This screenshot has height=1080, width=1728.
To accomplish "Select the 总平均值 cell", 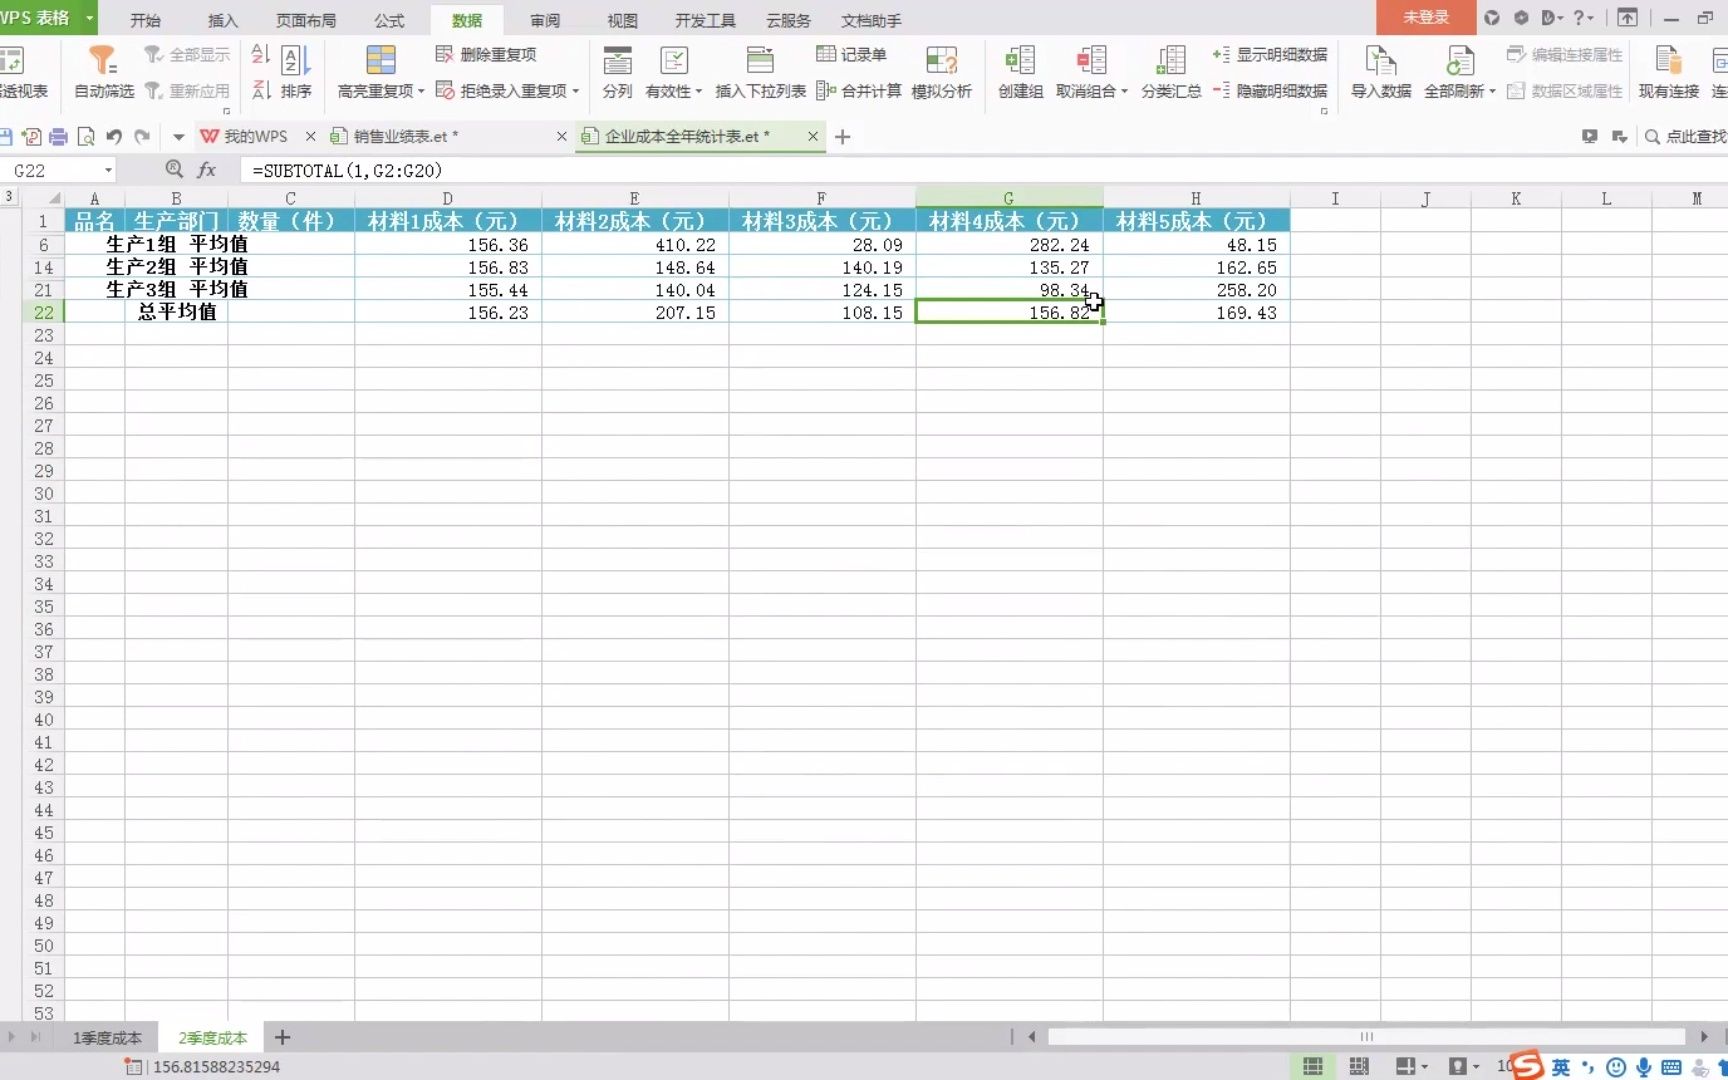I will point(176,312).
